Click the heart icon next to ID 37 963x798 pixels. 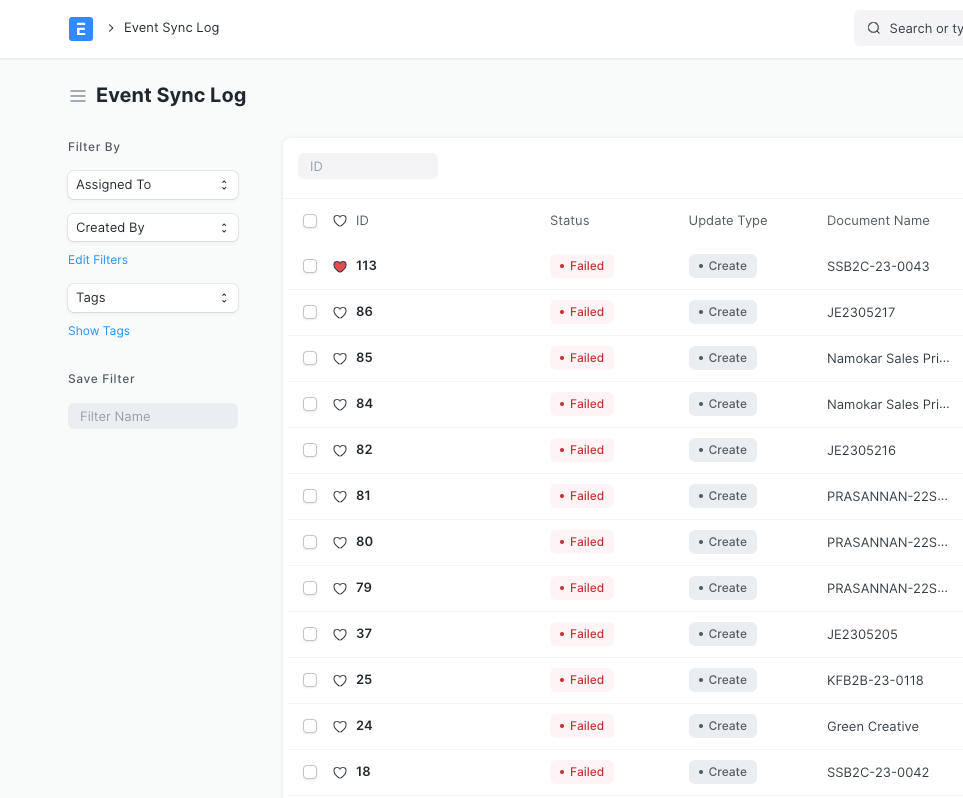click(339, 634)
